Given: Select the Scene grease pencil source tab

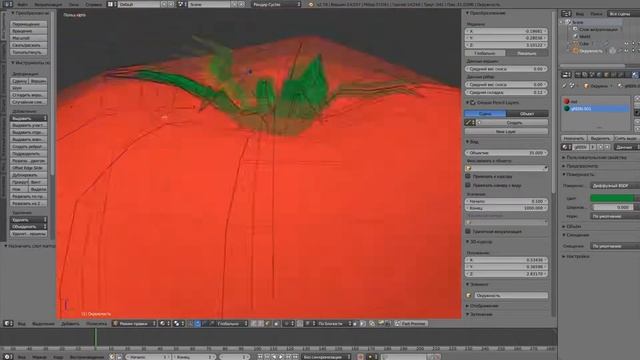Looking at the screenshot, I should 485,113.
